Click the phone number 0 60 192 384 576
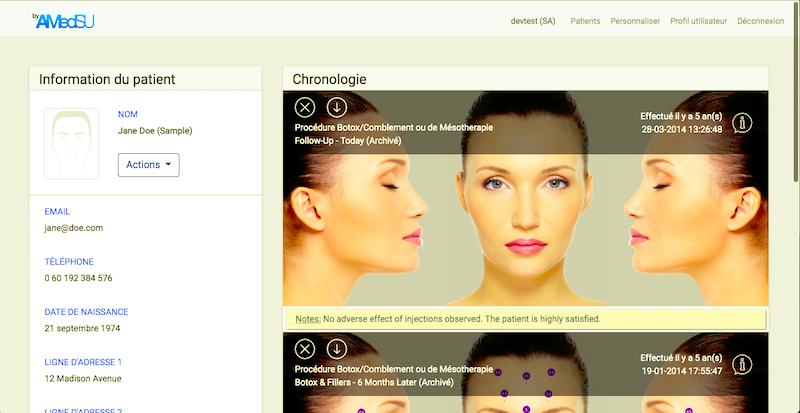This screenshot has height=413, width=800. 78,278
